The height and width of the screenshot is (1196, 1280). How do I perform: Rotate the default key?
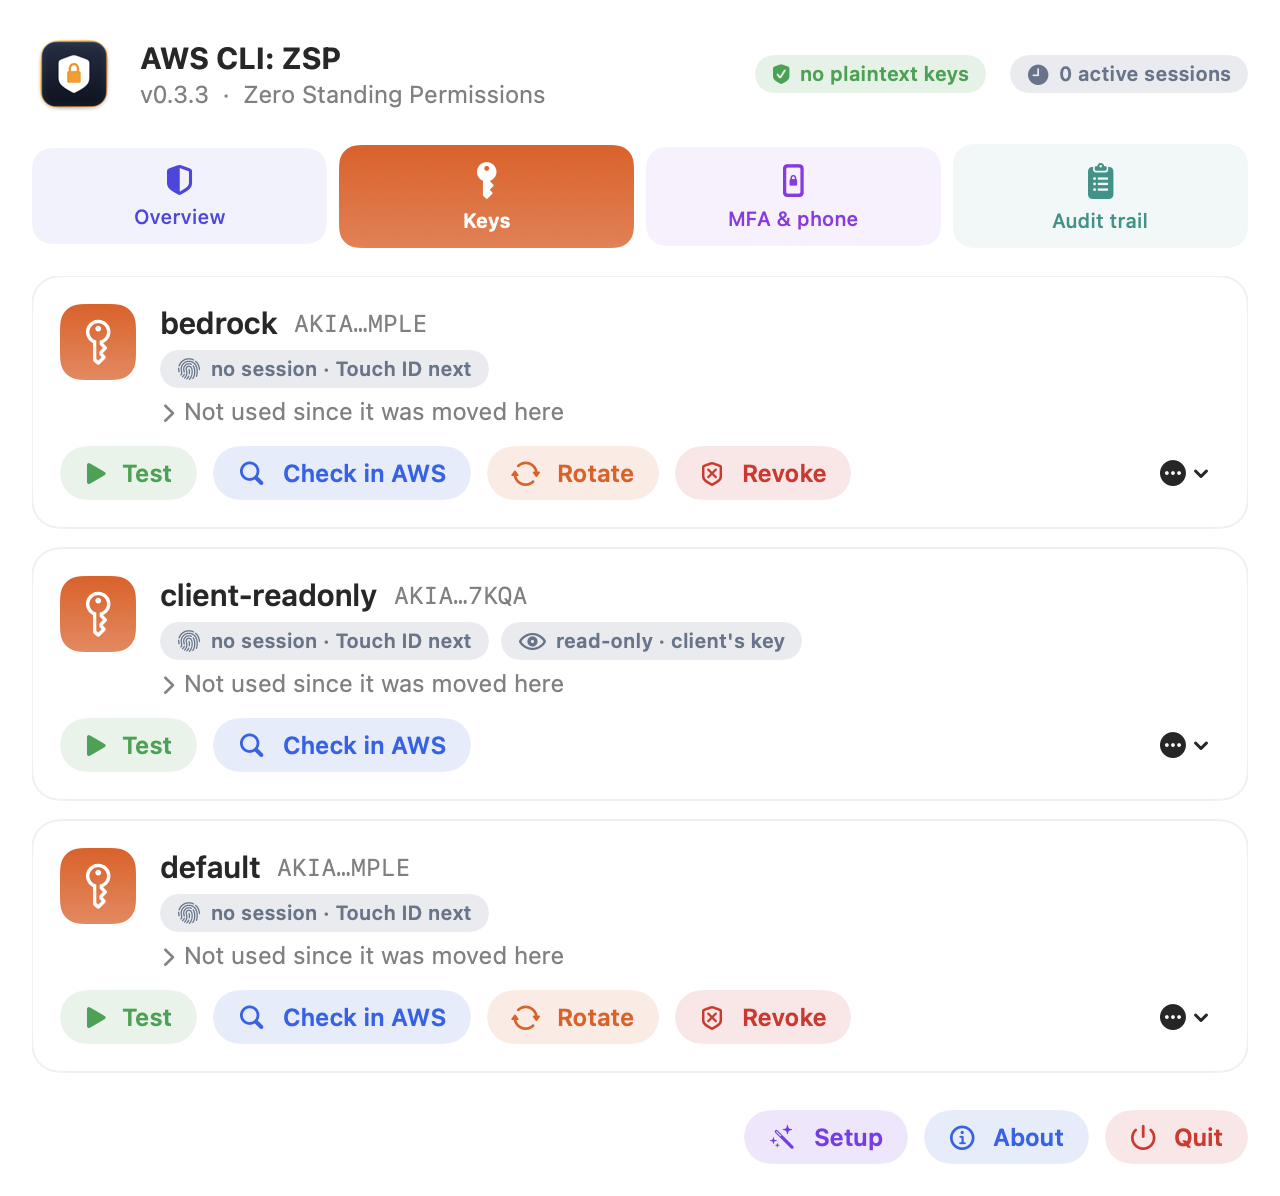[573, 1017]
